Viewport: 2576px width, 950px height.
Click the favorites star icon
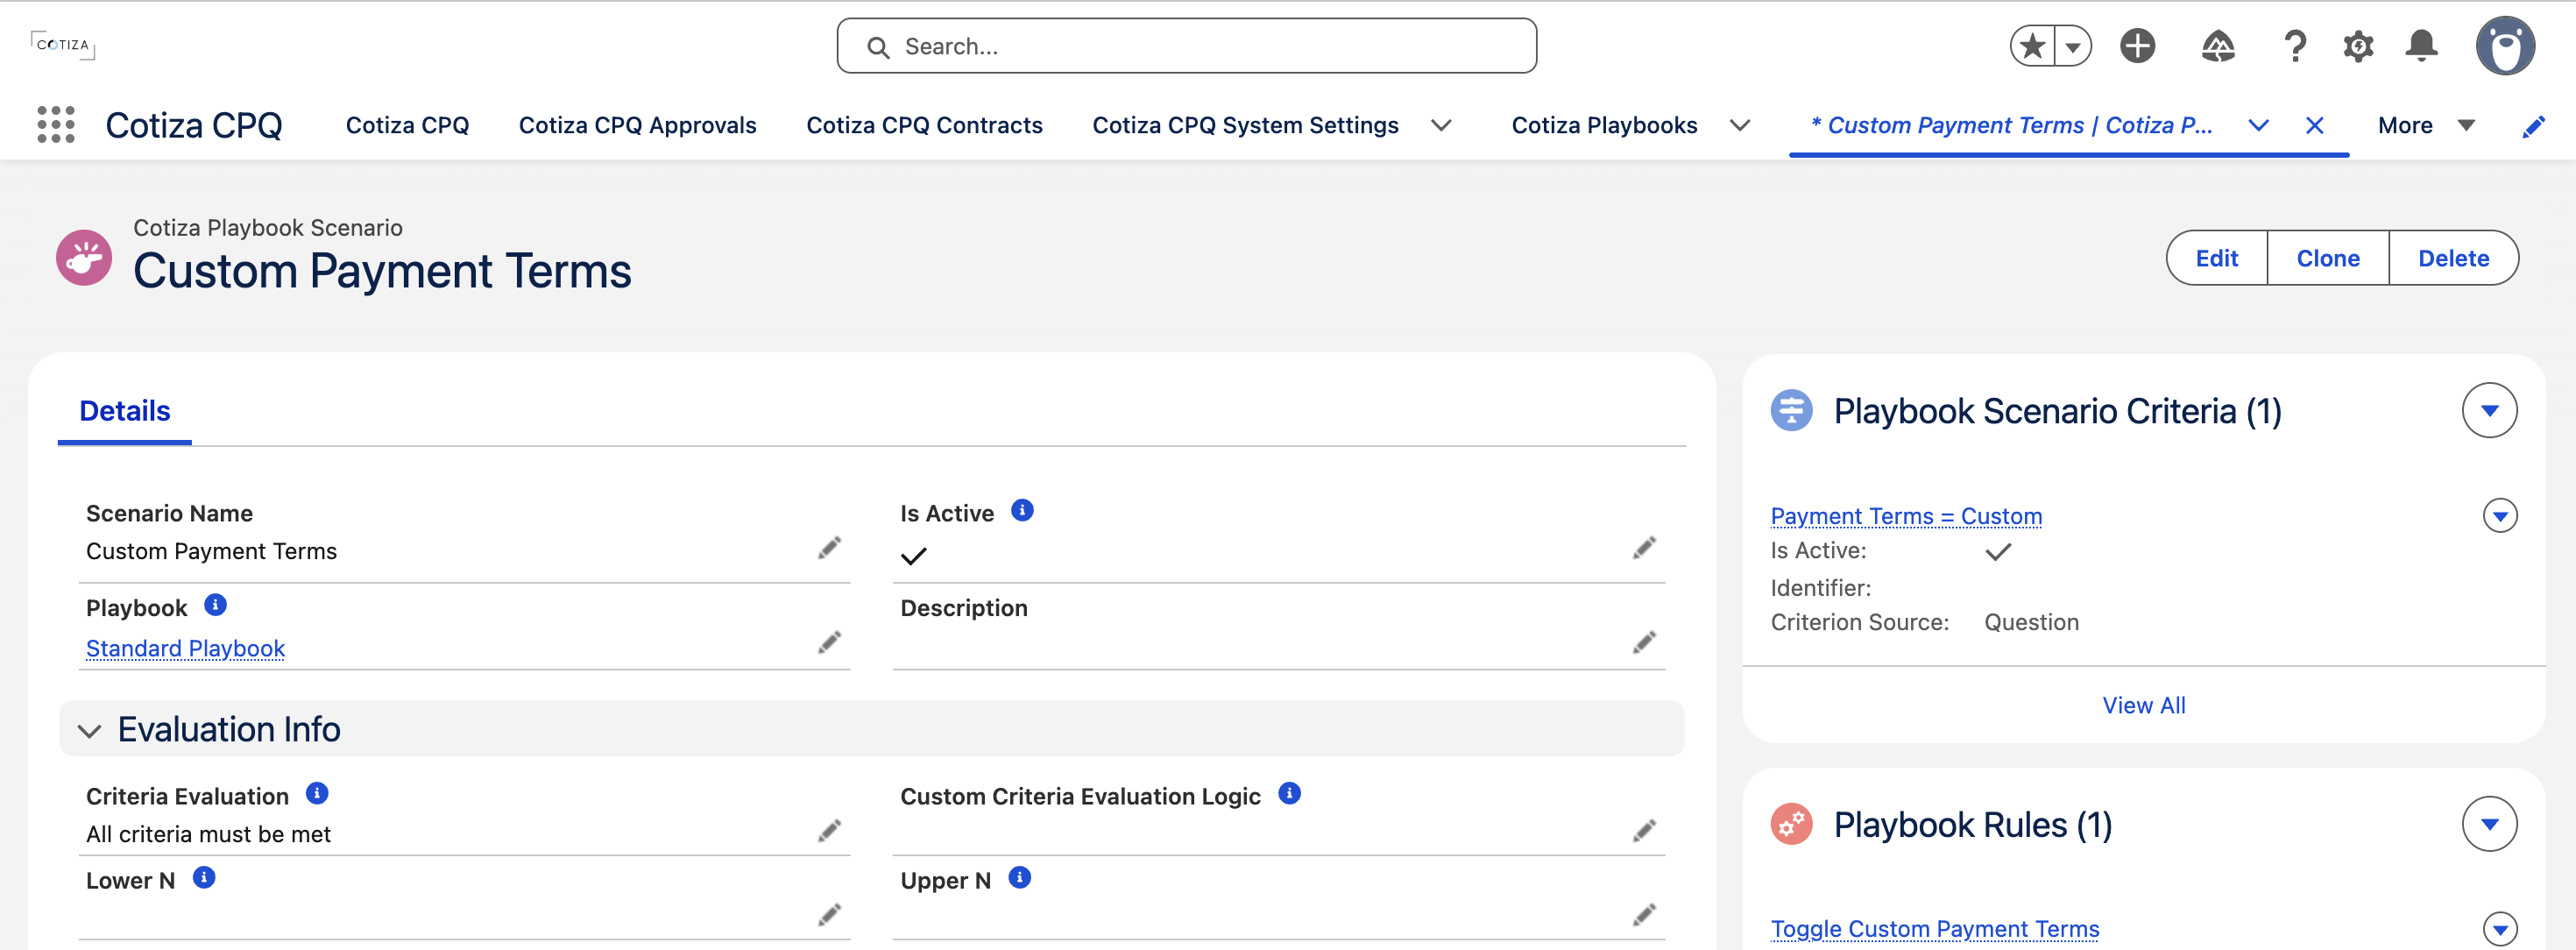pyautogui.click(x=2031, y=46)
